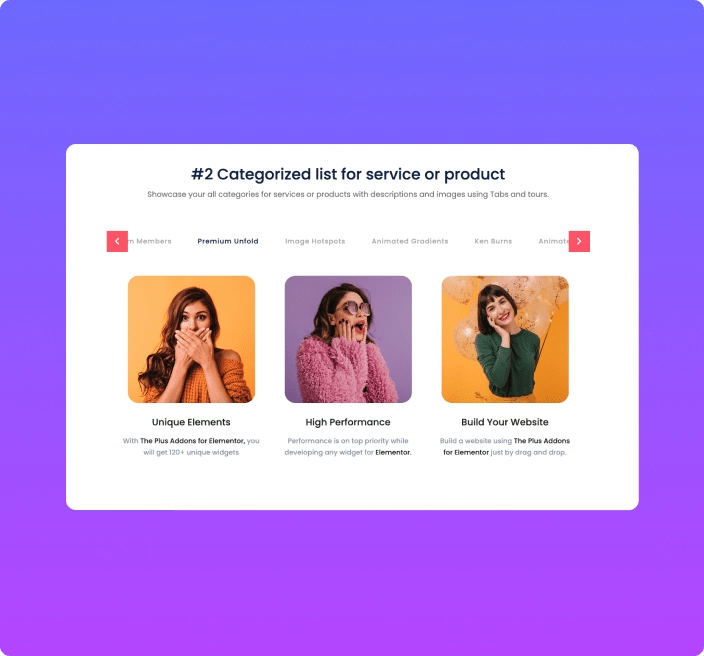Switch to the Image Hotspots tab
Image resolution: width=704 pixels, height=656 pixels.
315,242
